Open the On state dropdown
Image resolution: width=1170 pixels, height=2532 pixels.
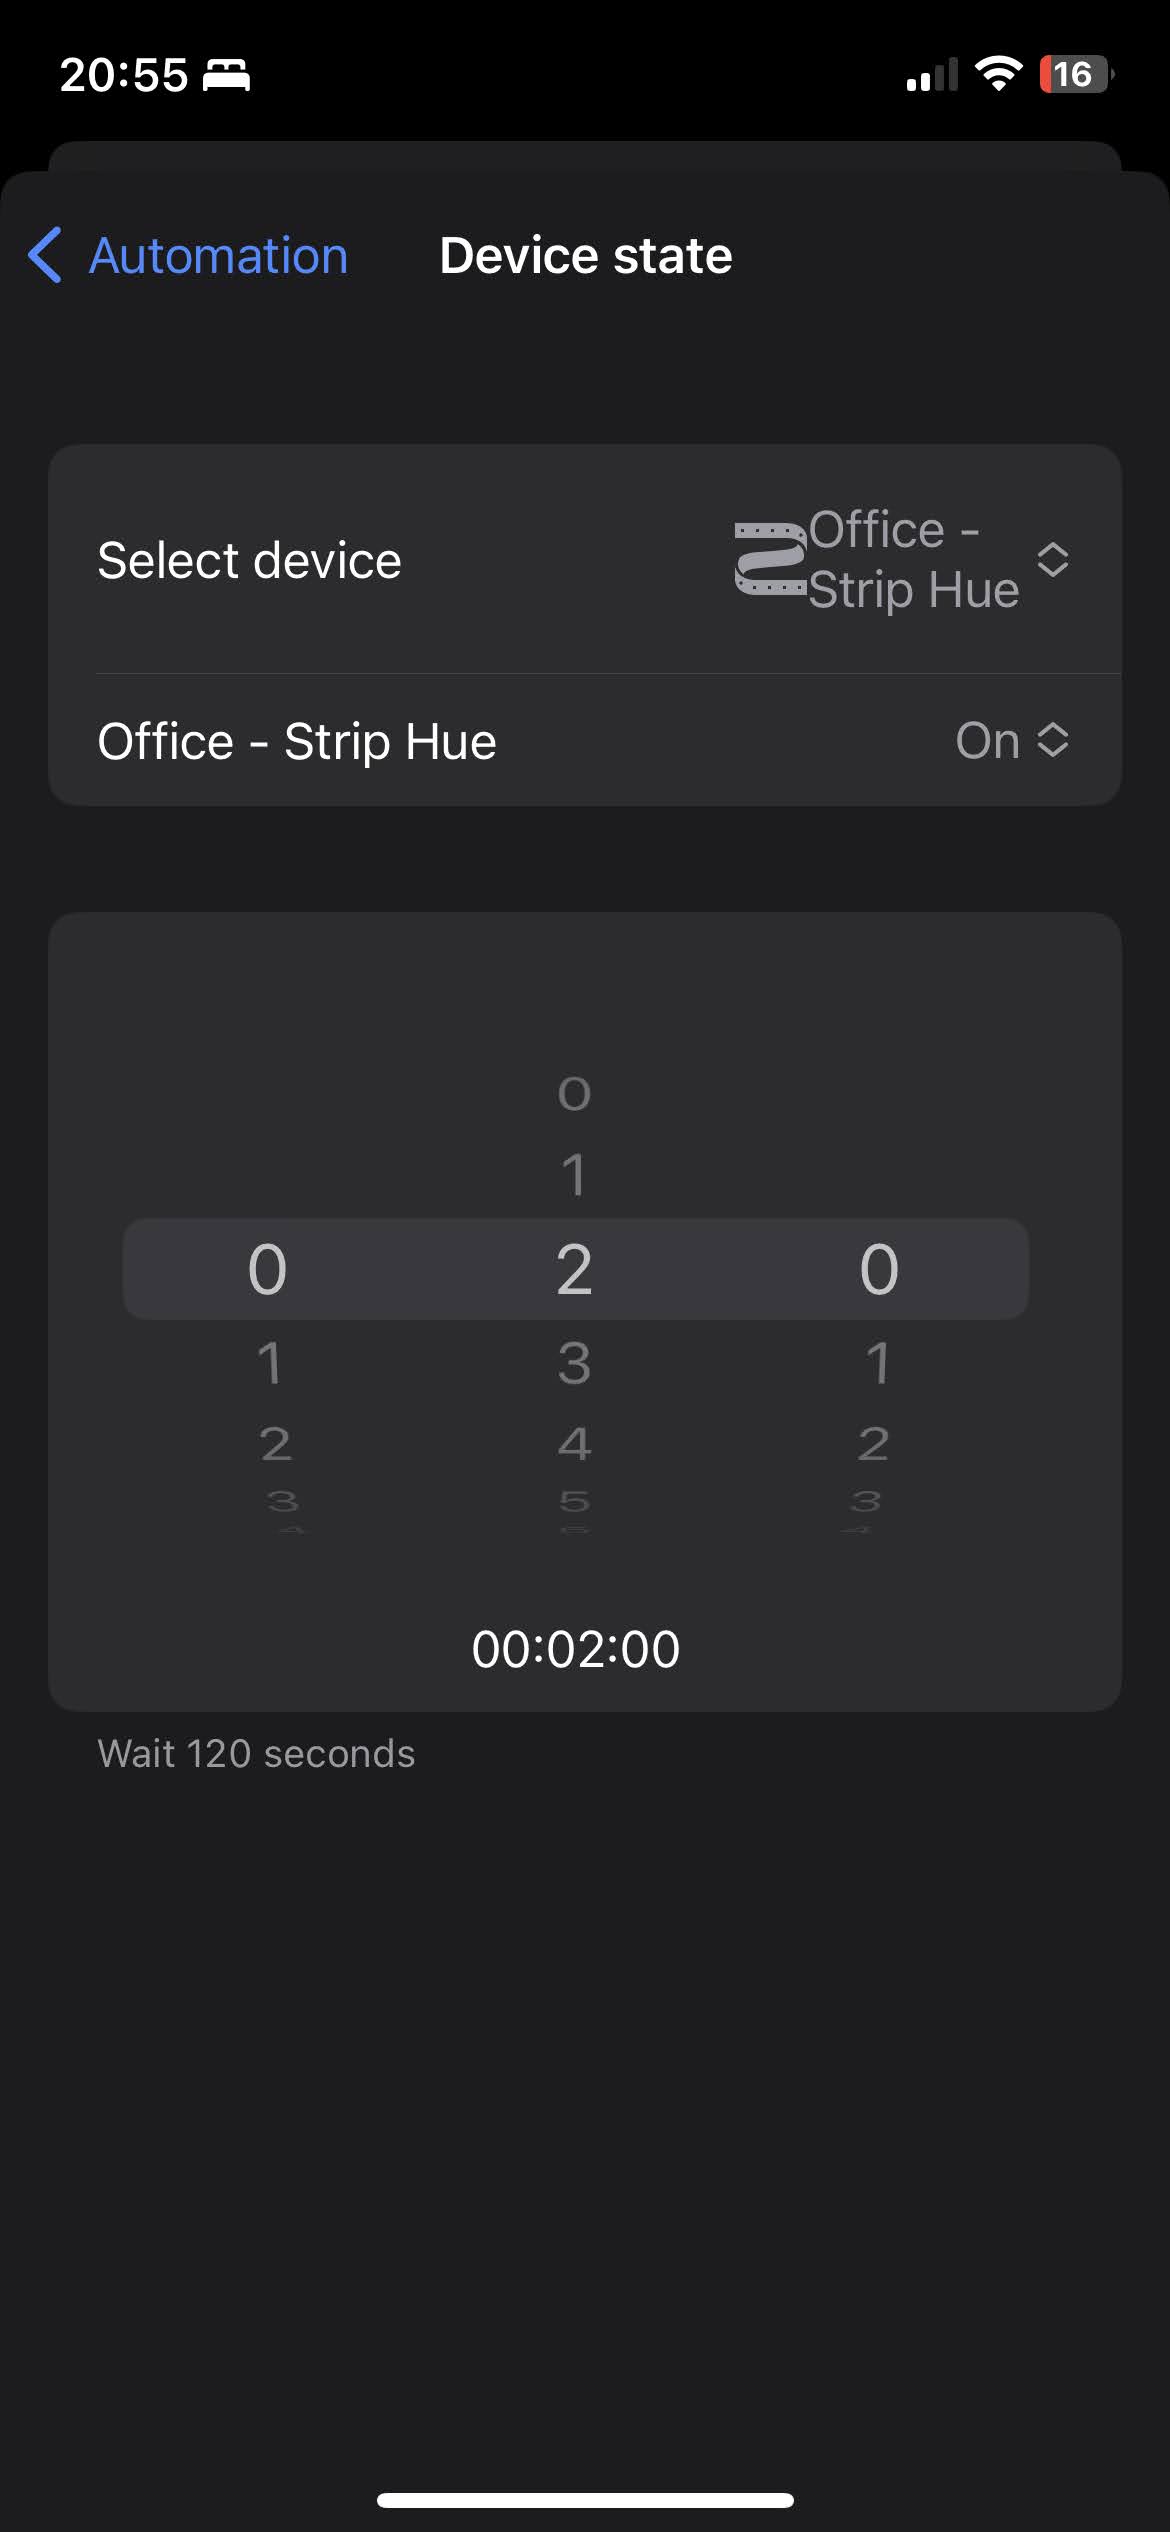click(x=1012, y=740)
